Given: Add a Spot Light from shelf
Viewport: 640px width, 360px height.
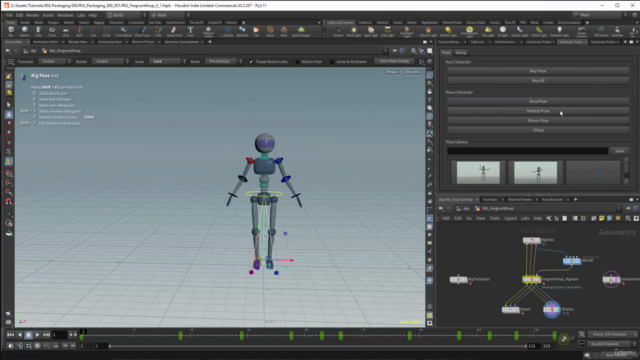Looking at the screenshot, I should coord(371,32).
